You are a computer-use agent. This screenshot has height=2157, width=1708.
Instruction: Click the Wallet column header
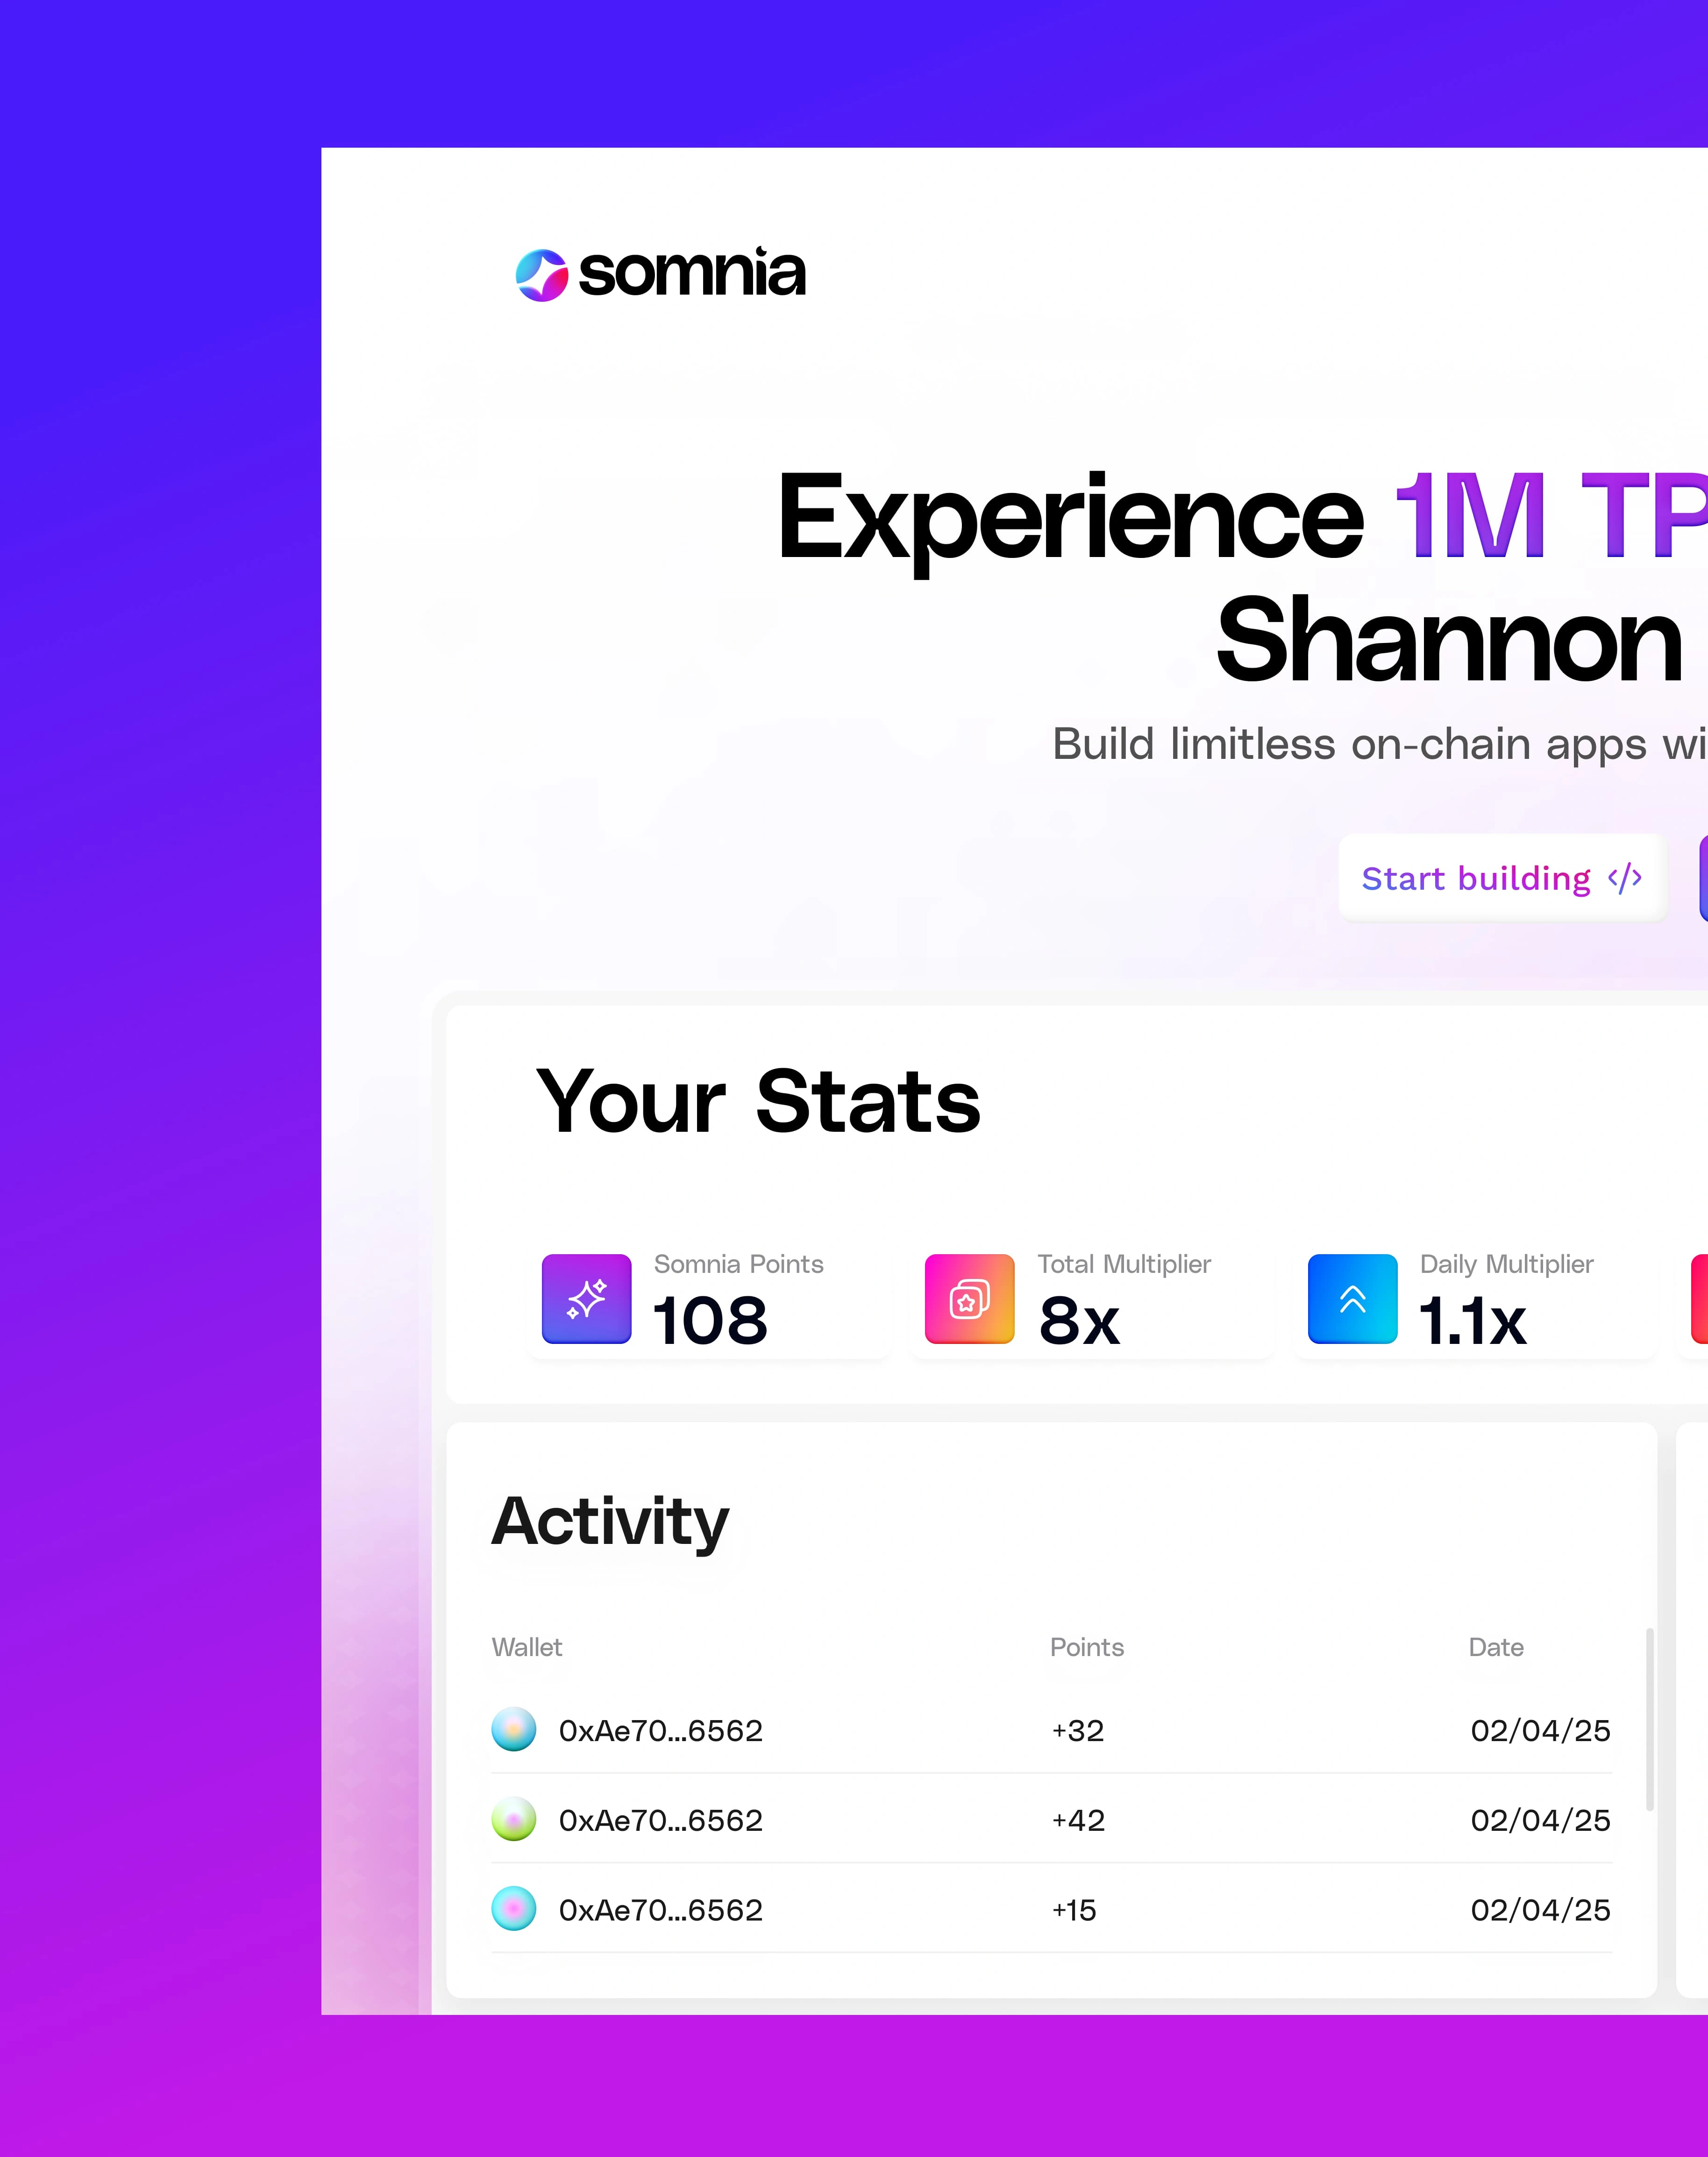pyautogui.click(x=527, y=1647)
